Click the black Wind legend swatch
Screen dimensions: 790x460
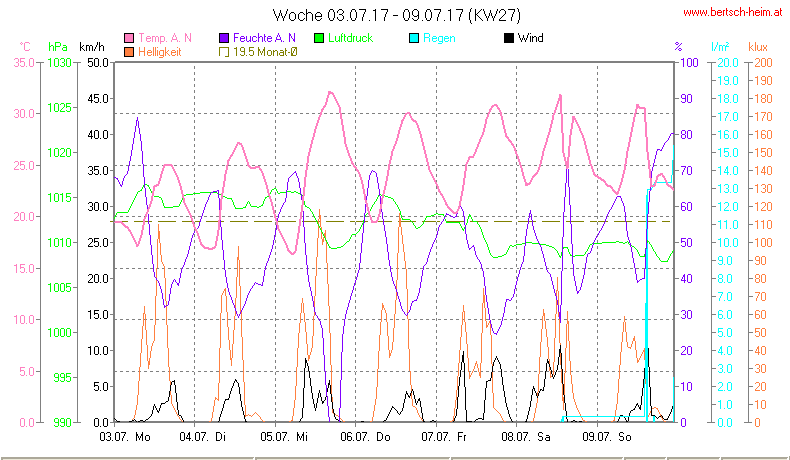(x=510, y=38)
